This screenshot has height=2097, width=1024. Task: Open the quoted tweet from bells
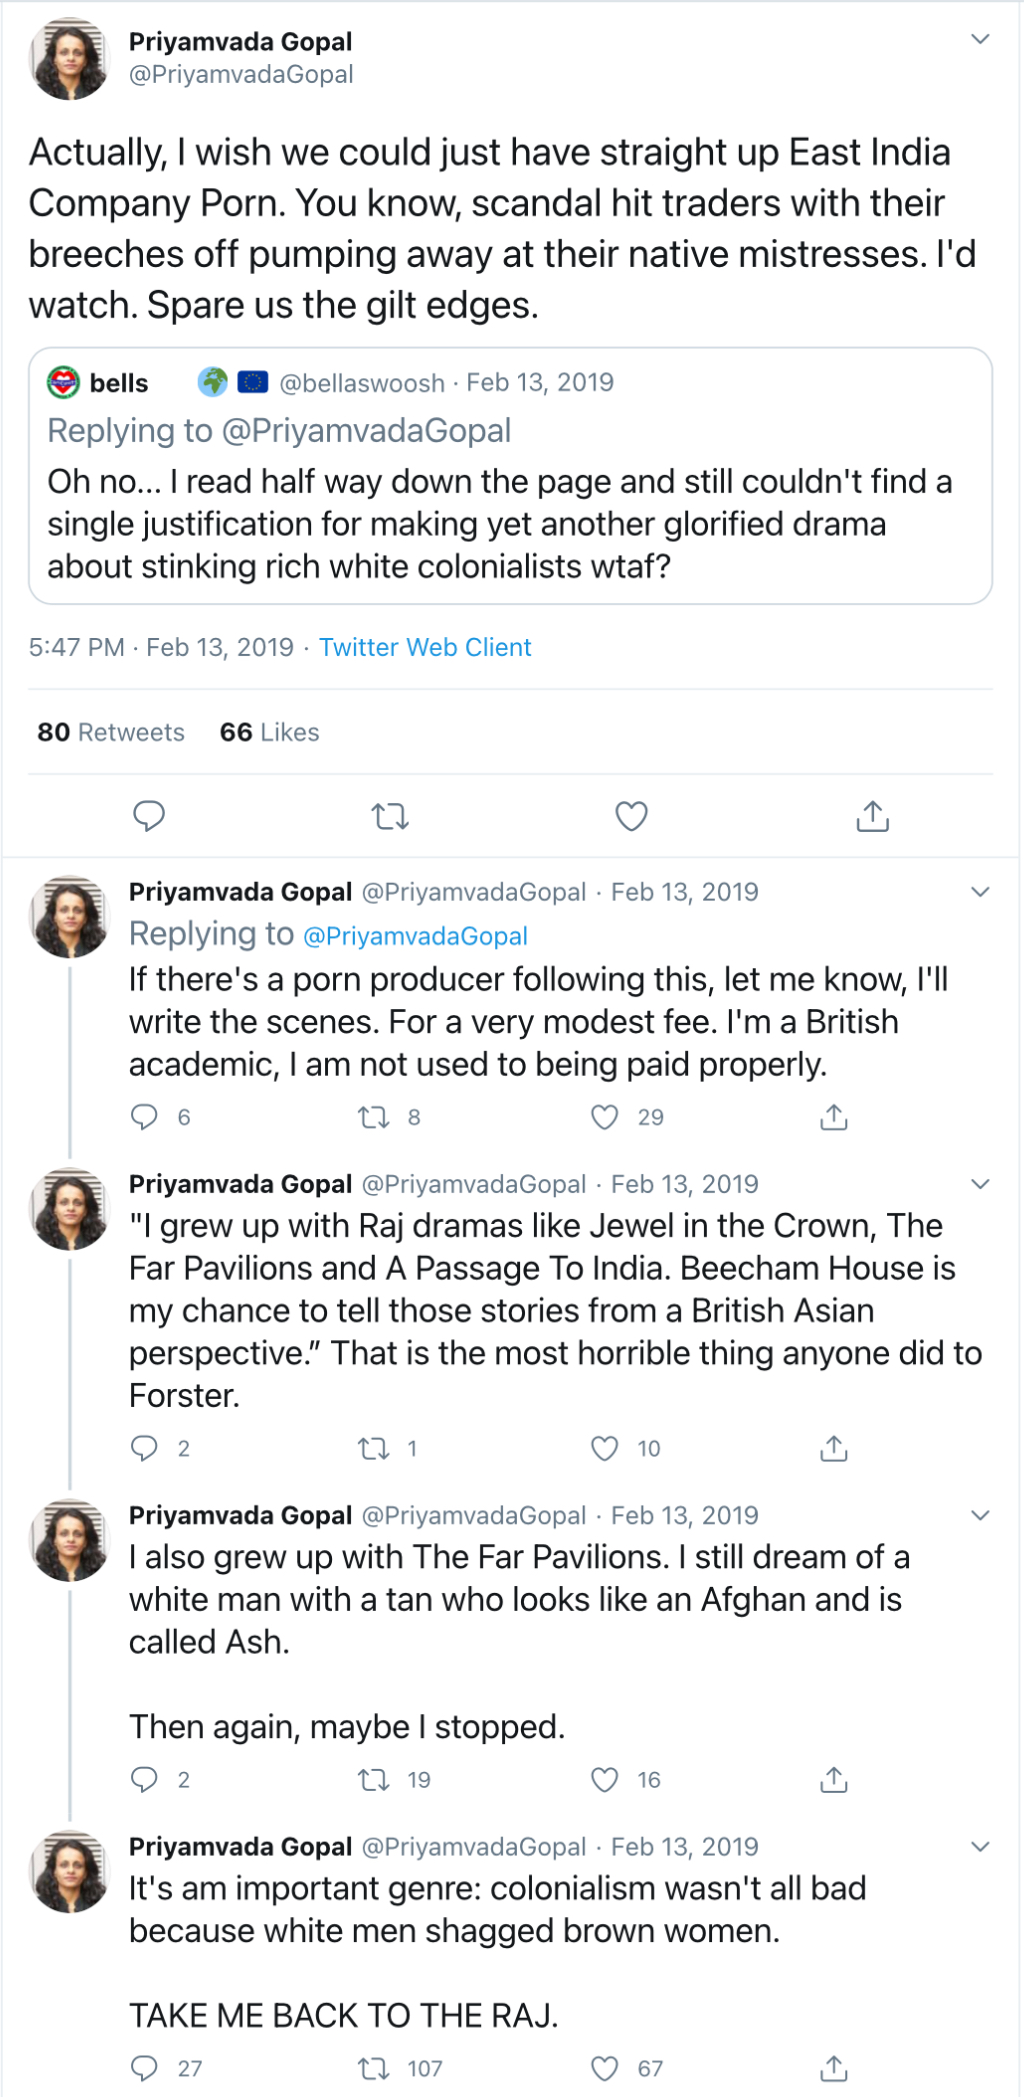coord(510,476)
